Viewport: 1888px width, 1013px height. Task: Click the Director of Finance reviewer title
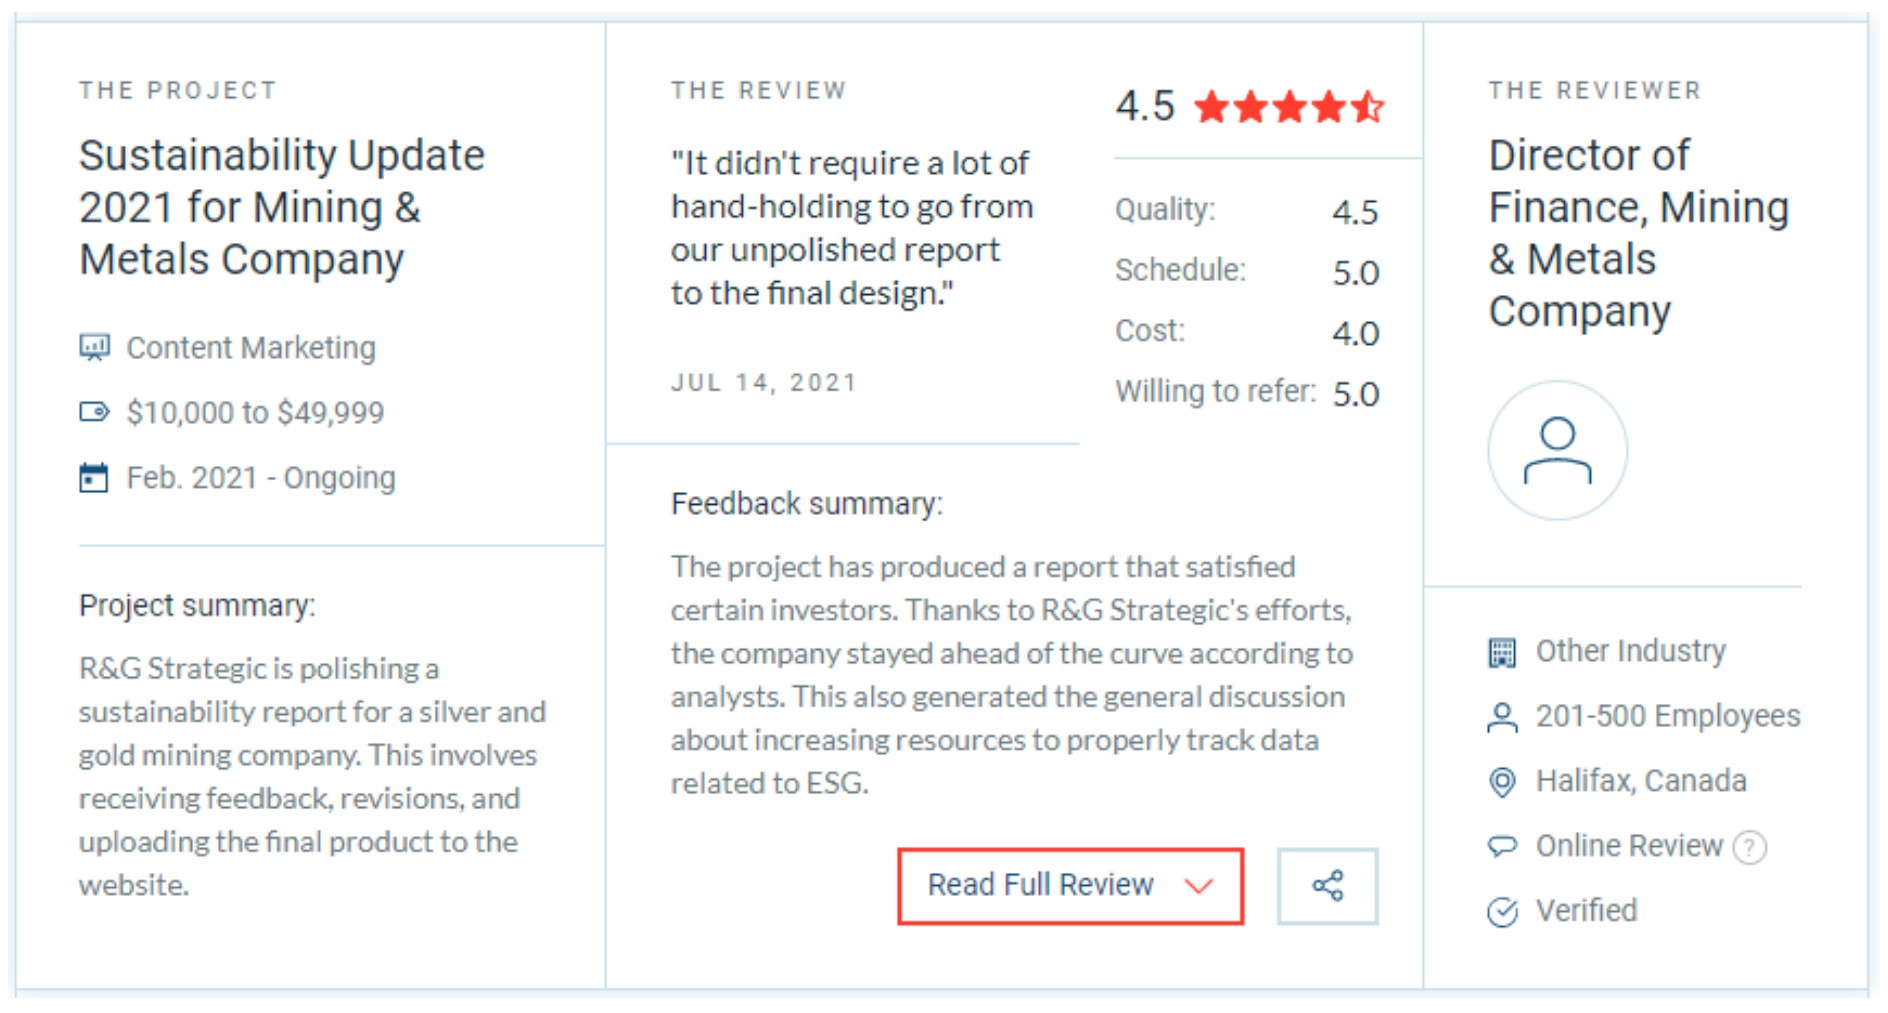click(x=1638, y=233)
